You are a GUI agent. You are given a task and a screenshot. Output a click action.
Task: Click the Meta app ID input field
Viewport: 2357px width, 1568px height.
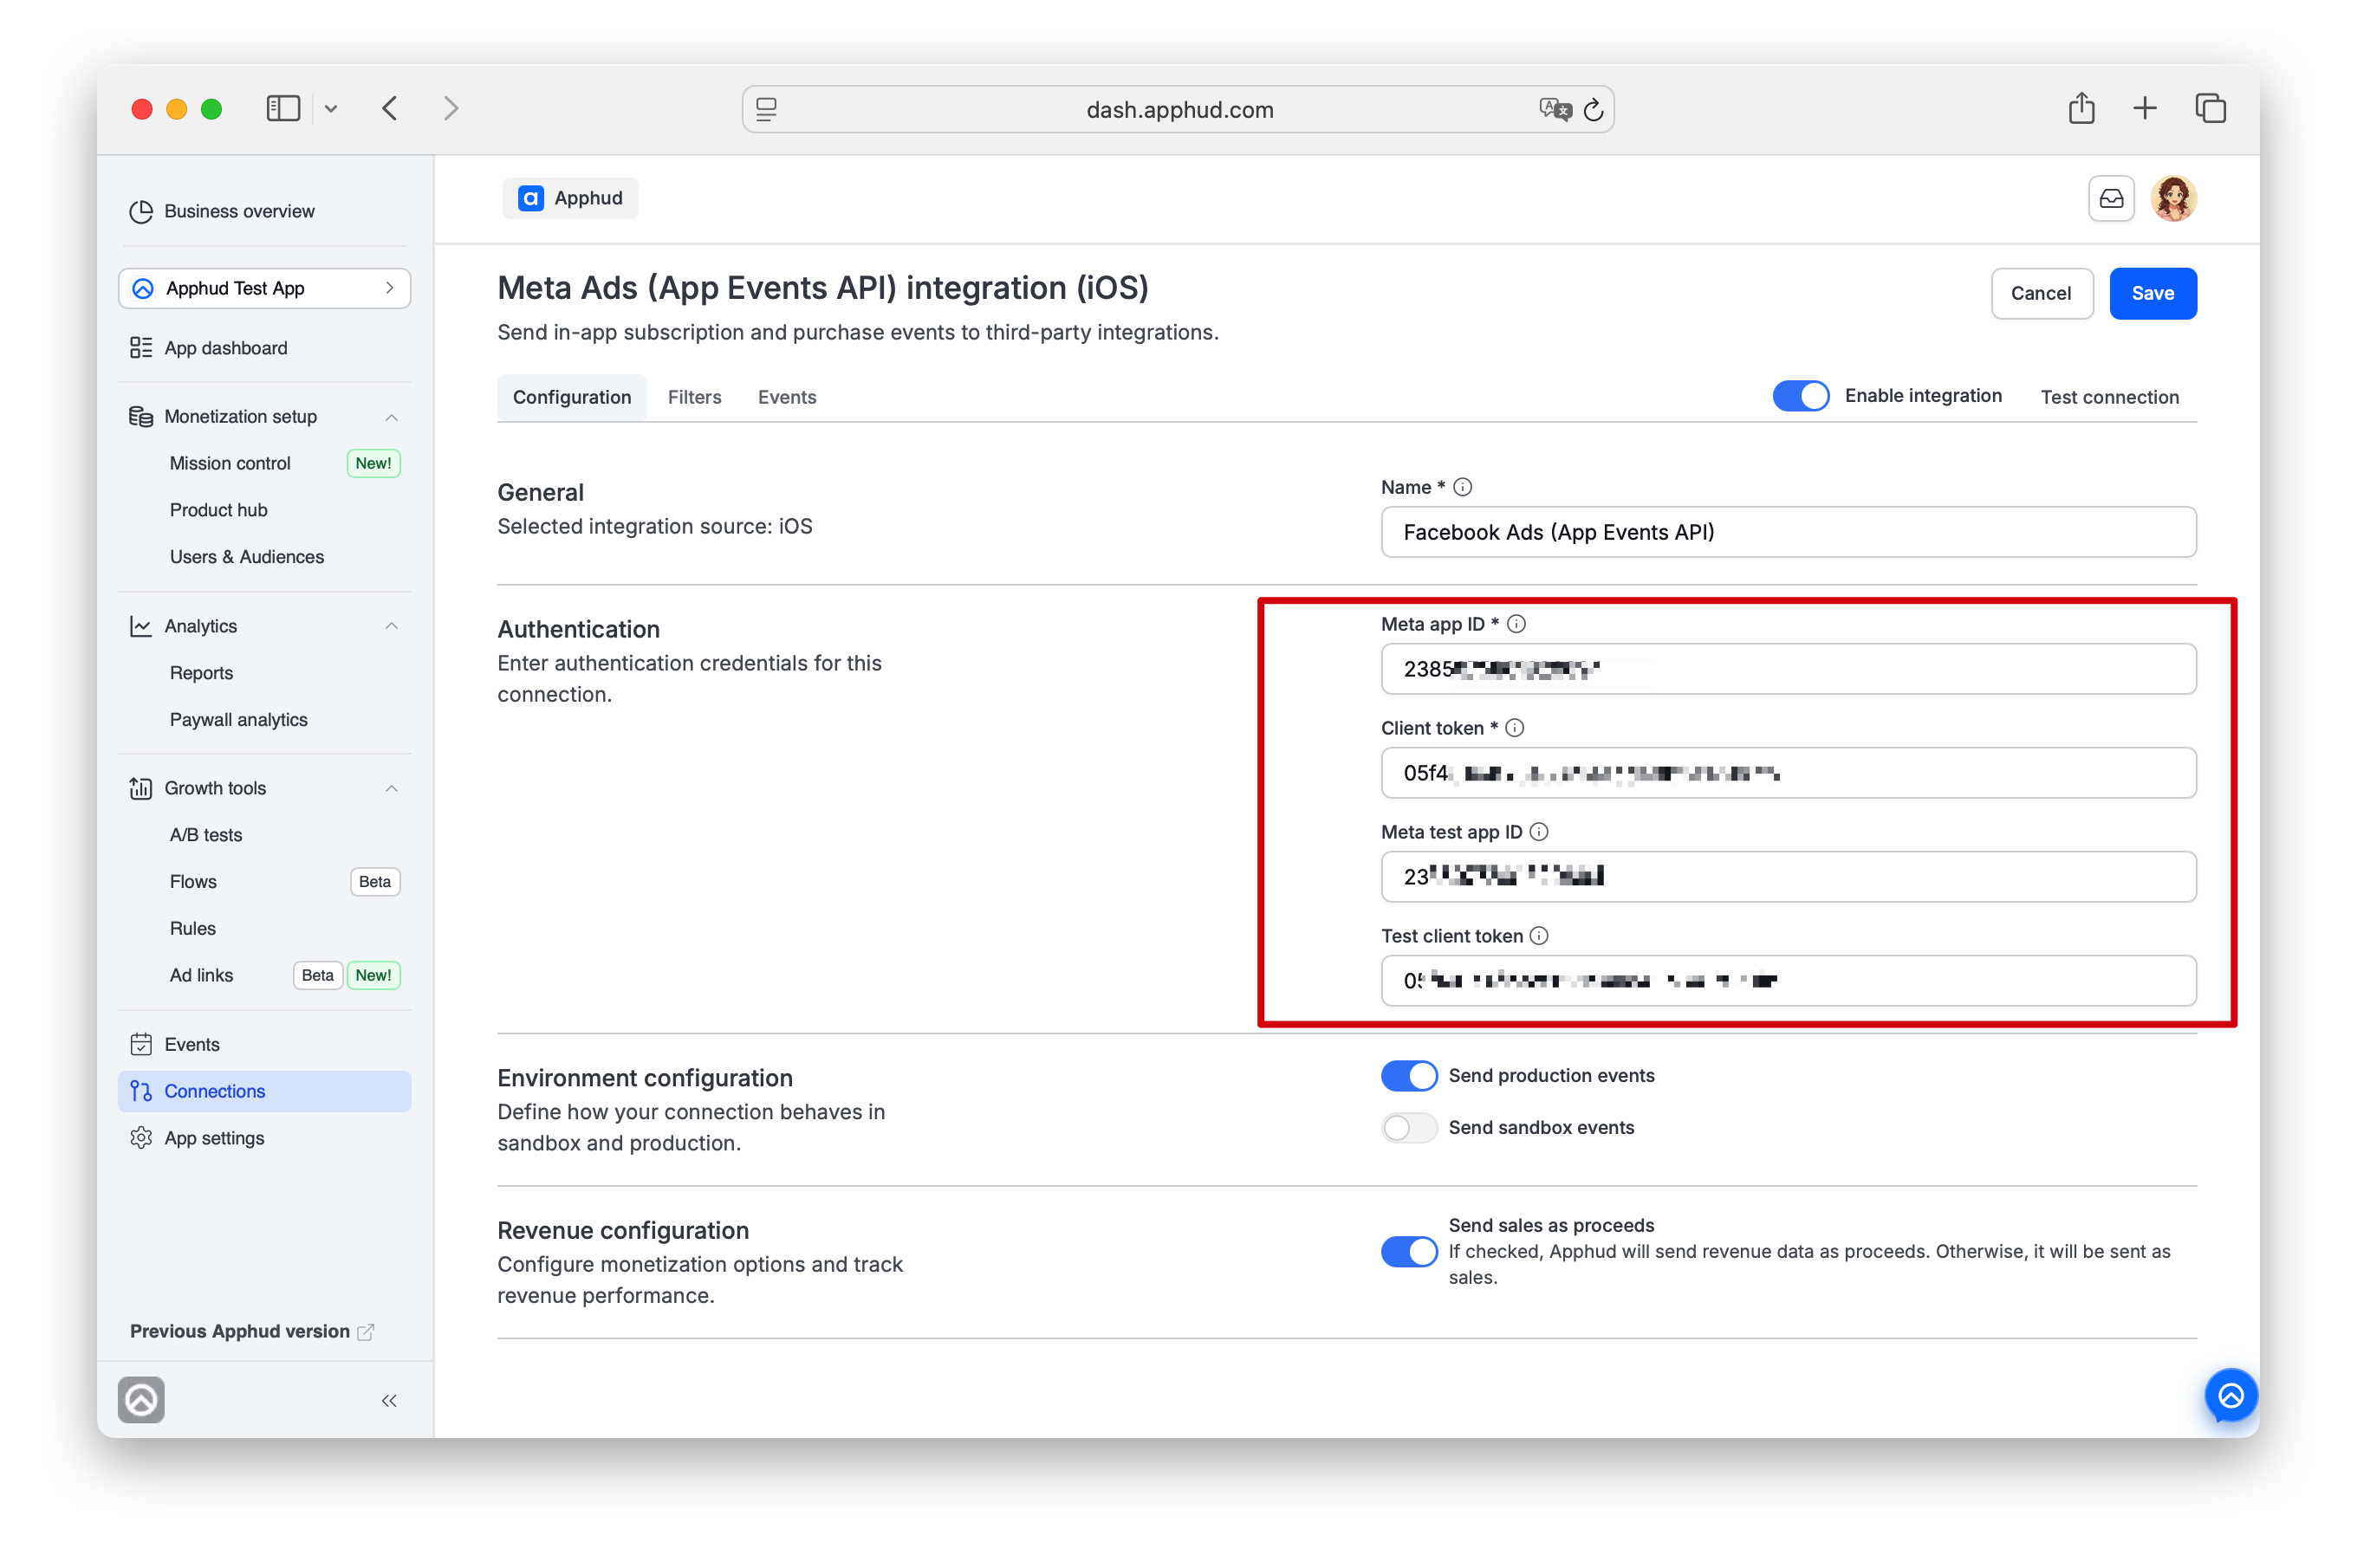[1788, 669]
